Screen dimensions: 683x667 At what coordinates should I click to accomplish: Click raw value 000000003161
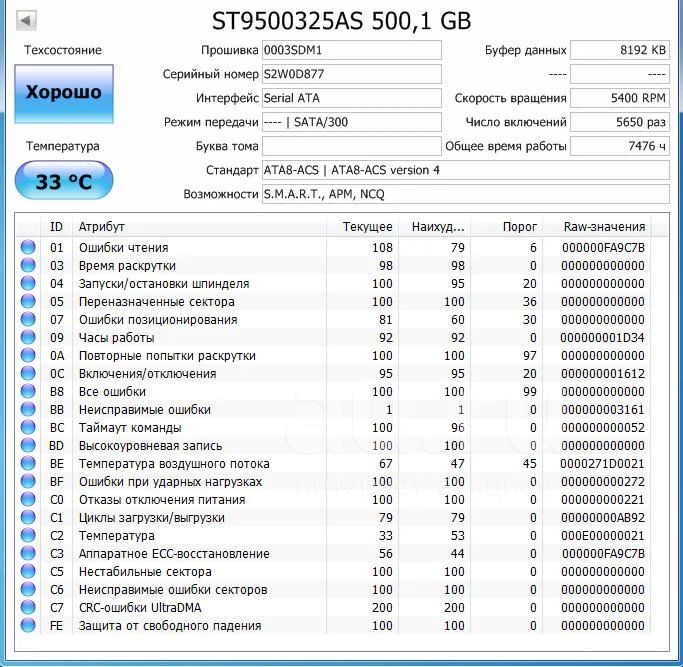pyautogui.click(x=602, y=410)
